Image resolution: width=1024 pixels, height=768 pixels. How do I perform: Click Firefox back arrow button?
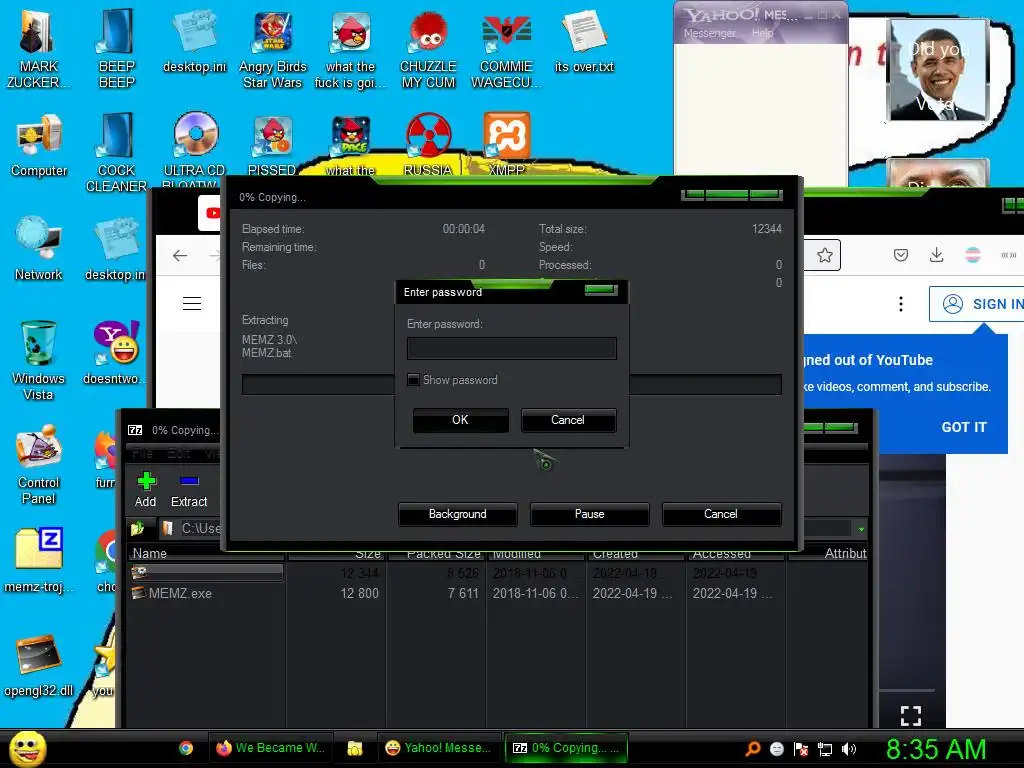180,255
